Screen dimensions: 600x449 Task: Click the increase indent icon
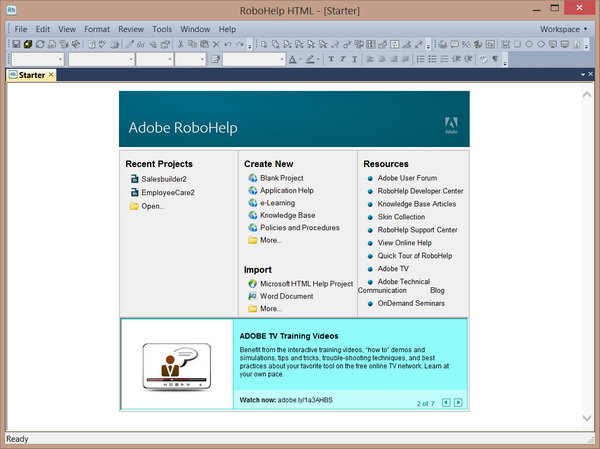(x=468, y=59)
